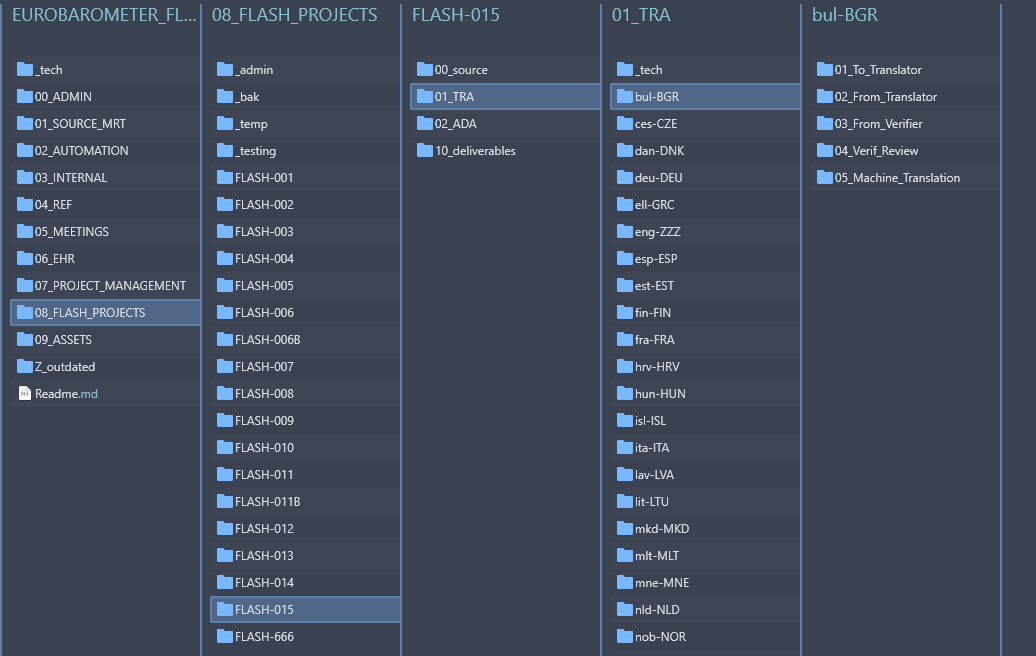1036x656 pixels.
Task: Open the _tech folder in the EUROBAROMETER column
Action: [106, 69]
